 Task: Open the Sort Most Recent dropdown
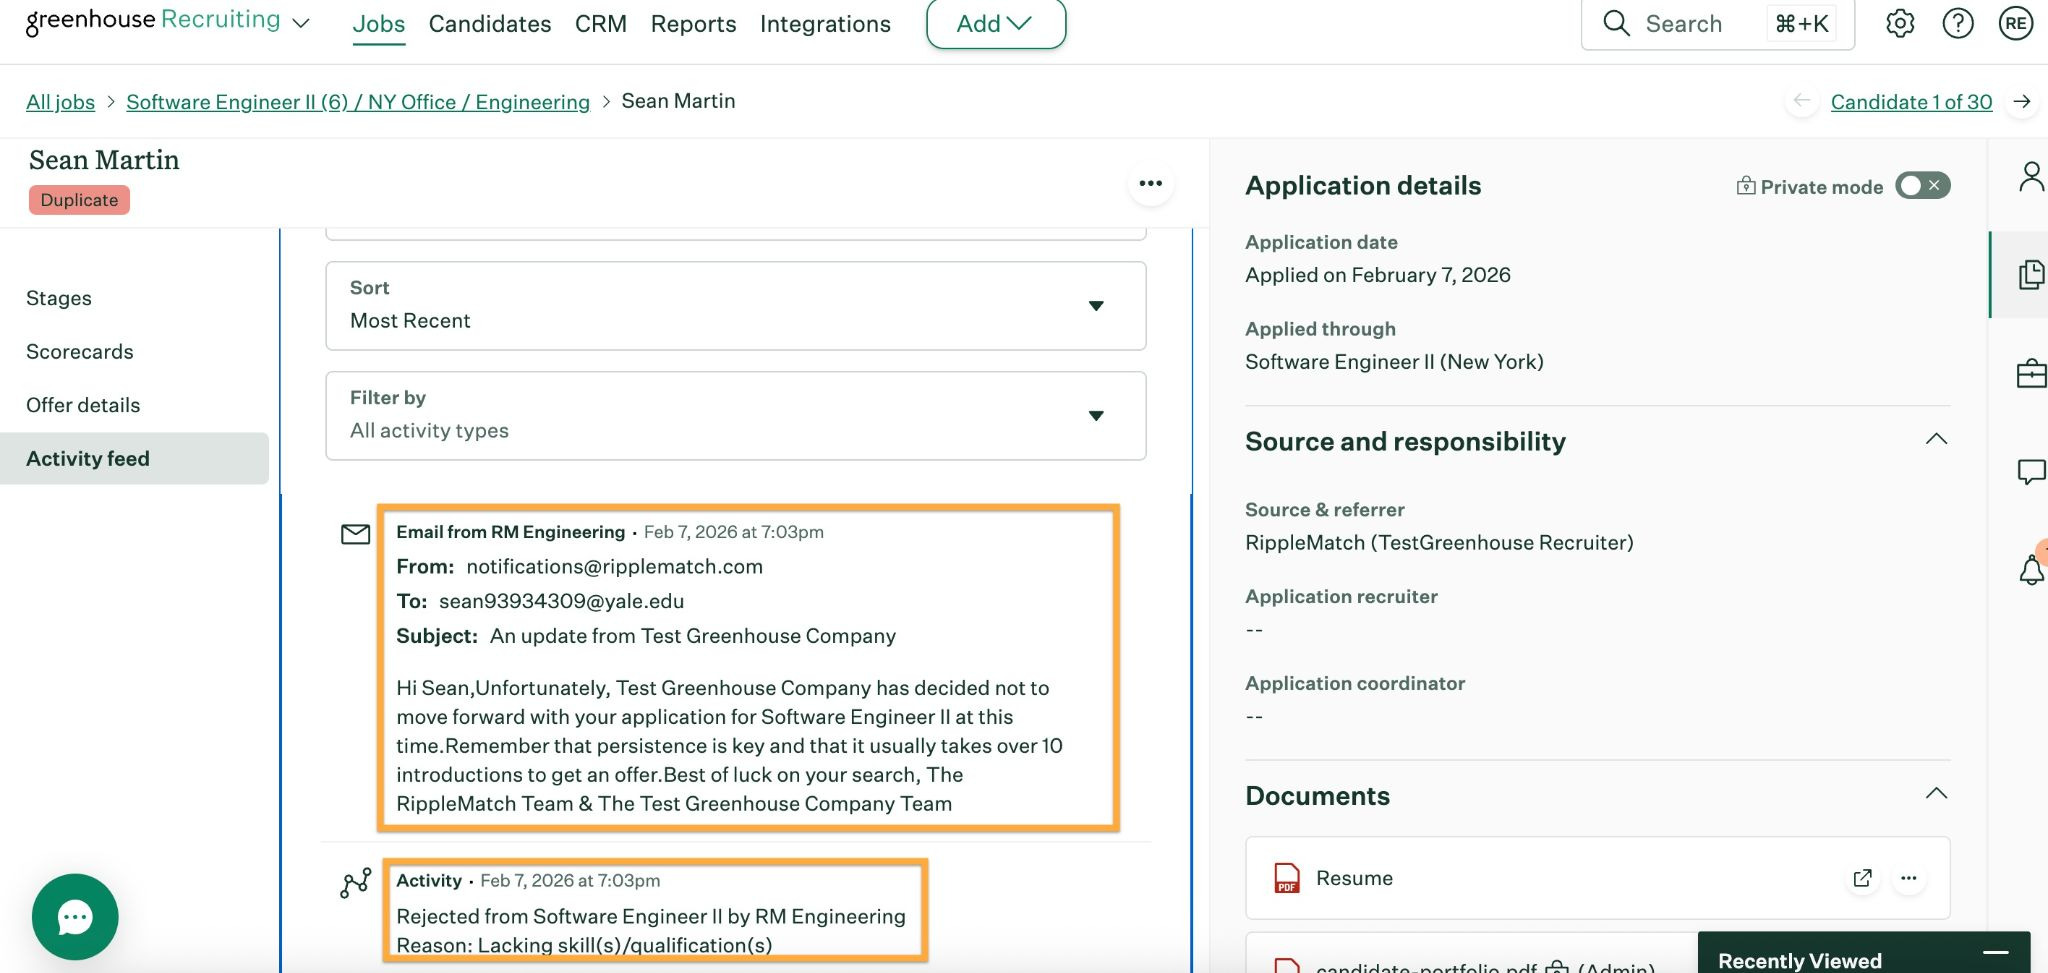[x=736, y=306]
